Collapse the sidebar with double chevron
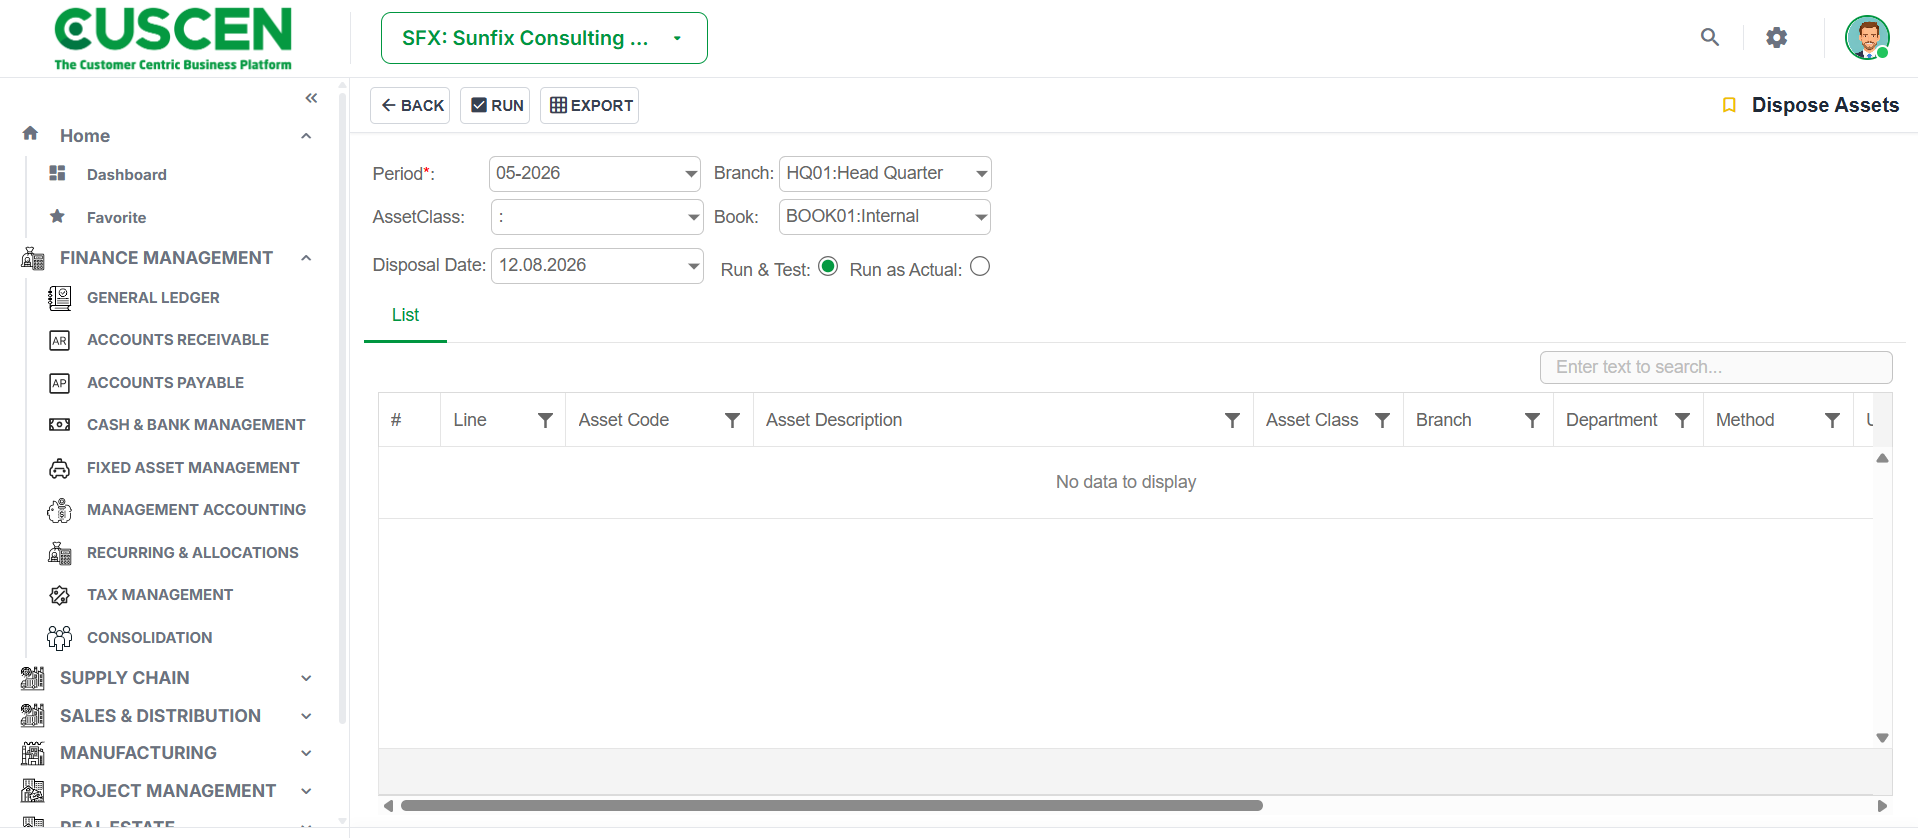 [x=311, y=98]
